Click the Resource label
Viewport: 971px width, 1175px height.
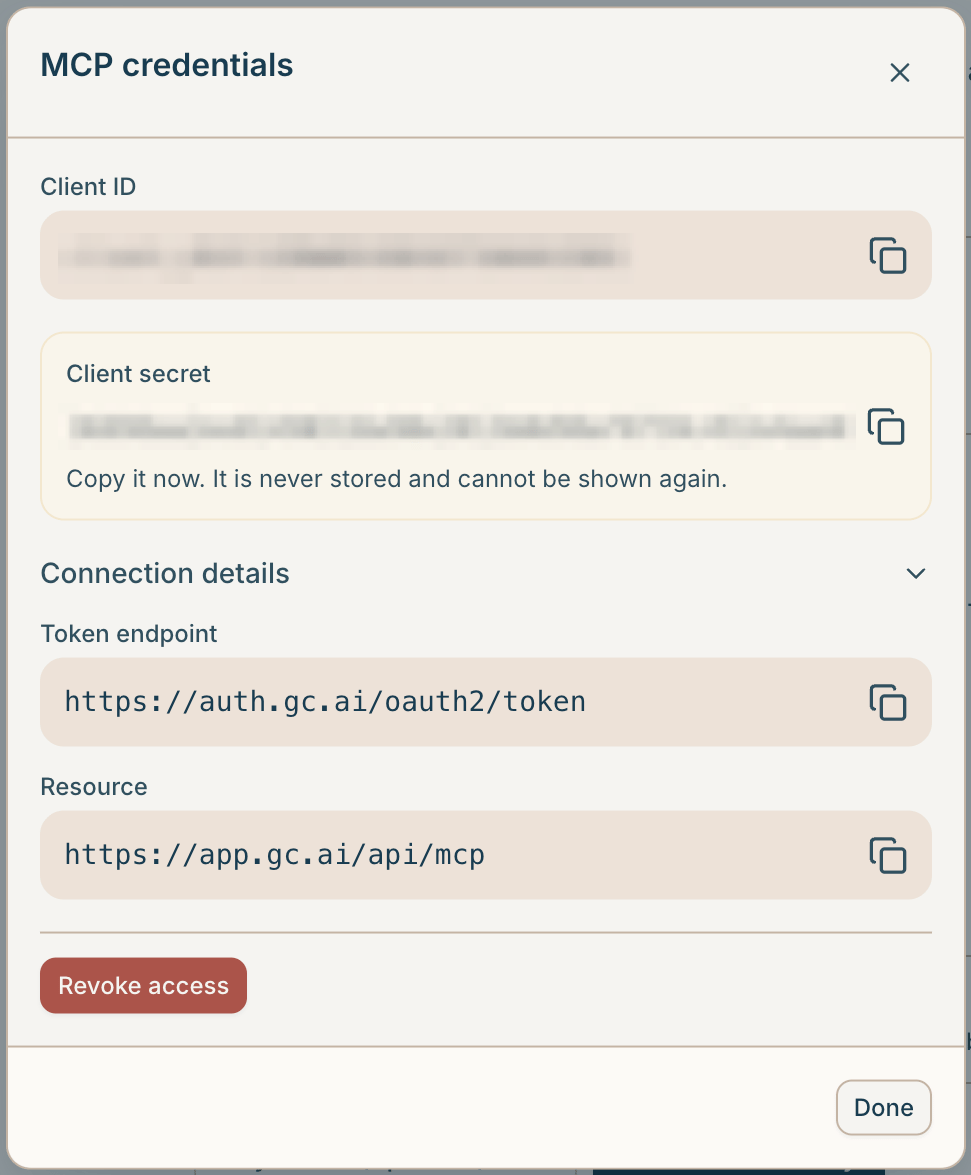click(x=94, y=787)
